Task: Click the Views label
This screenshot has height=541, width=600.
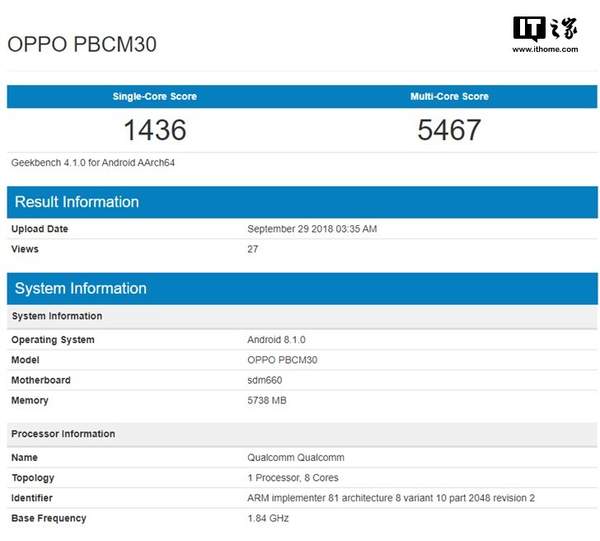Action: pyautogui.click(x=25, y=249)
